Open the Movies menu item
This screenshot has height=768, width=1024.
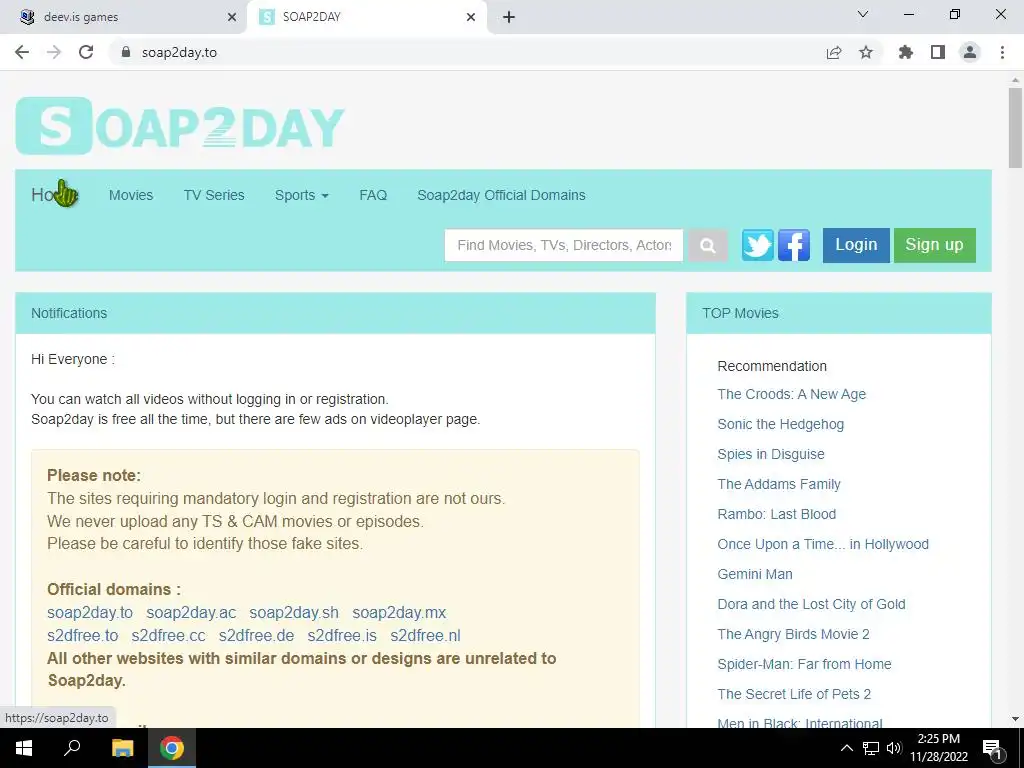click(x=131, y=195)
